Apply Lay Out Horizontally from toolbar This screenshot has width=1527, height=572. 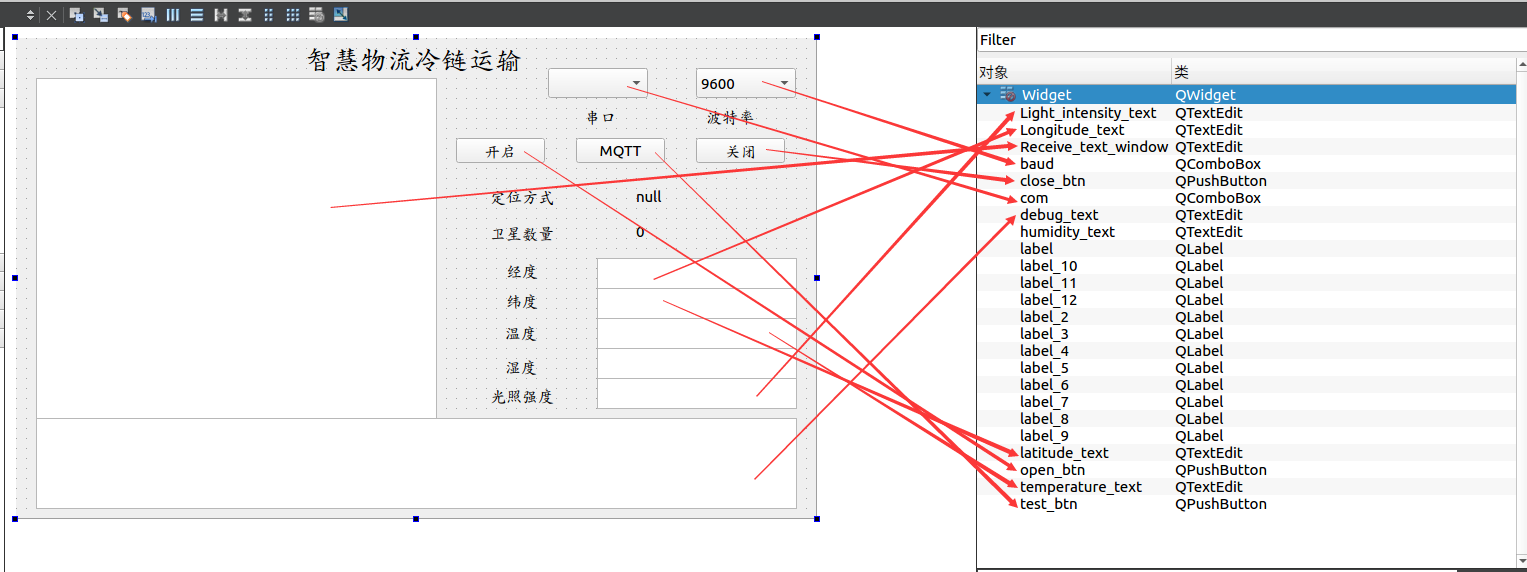tap(172, 15)
